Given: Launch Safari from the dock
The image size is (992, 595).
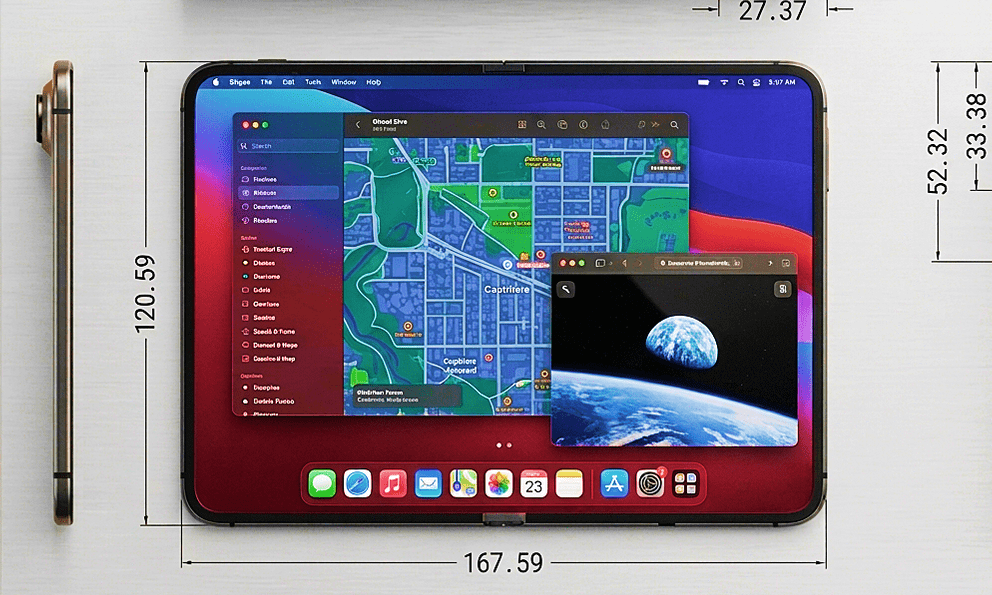Looking at the screenshot, I should [357, 484].
